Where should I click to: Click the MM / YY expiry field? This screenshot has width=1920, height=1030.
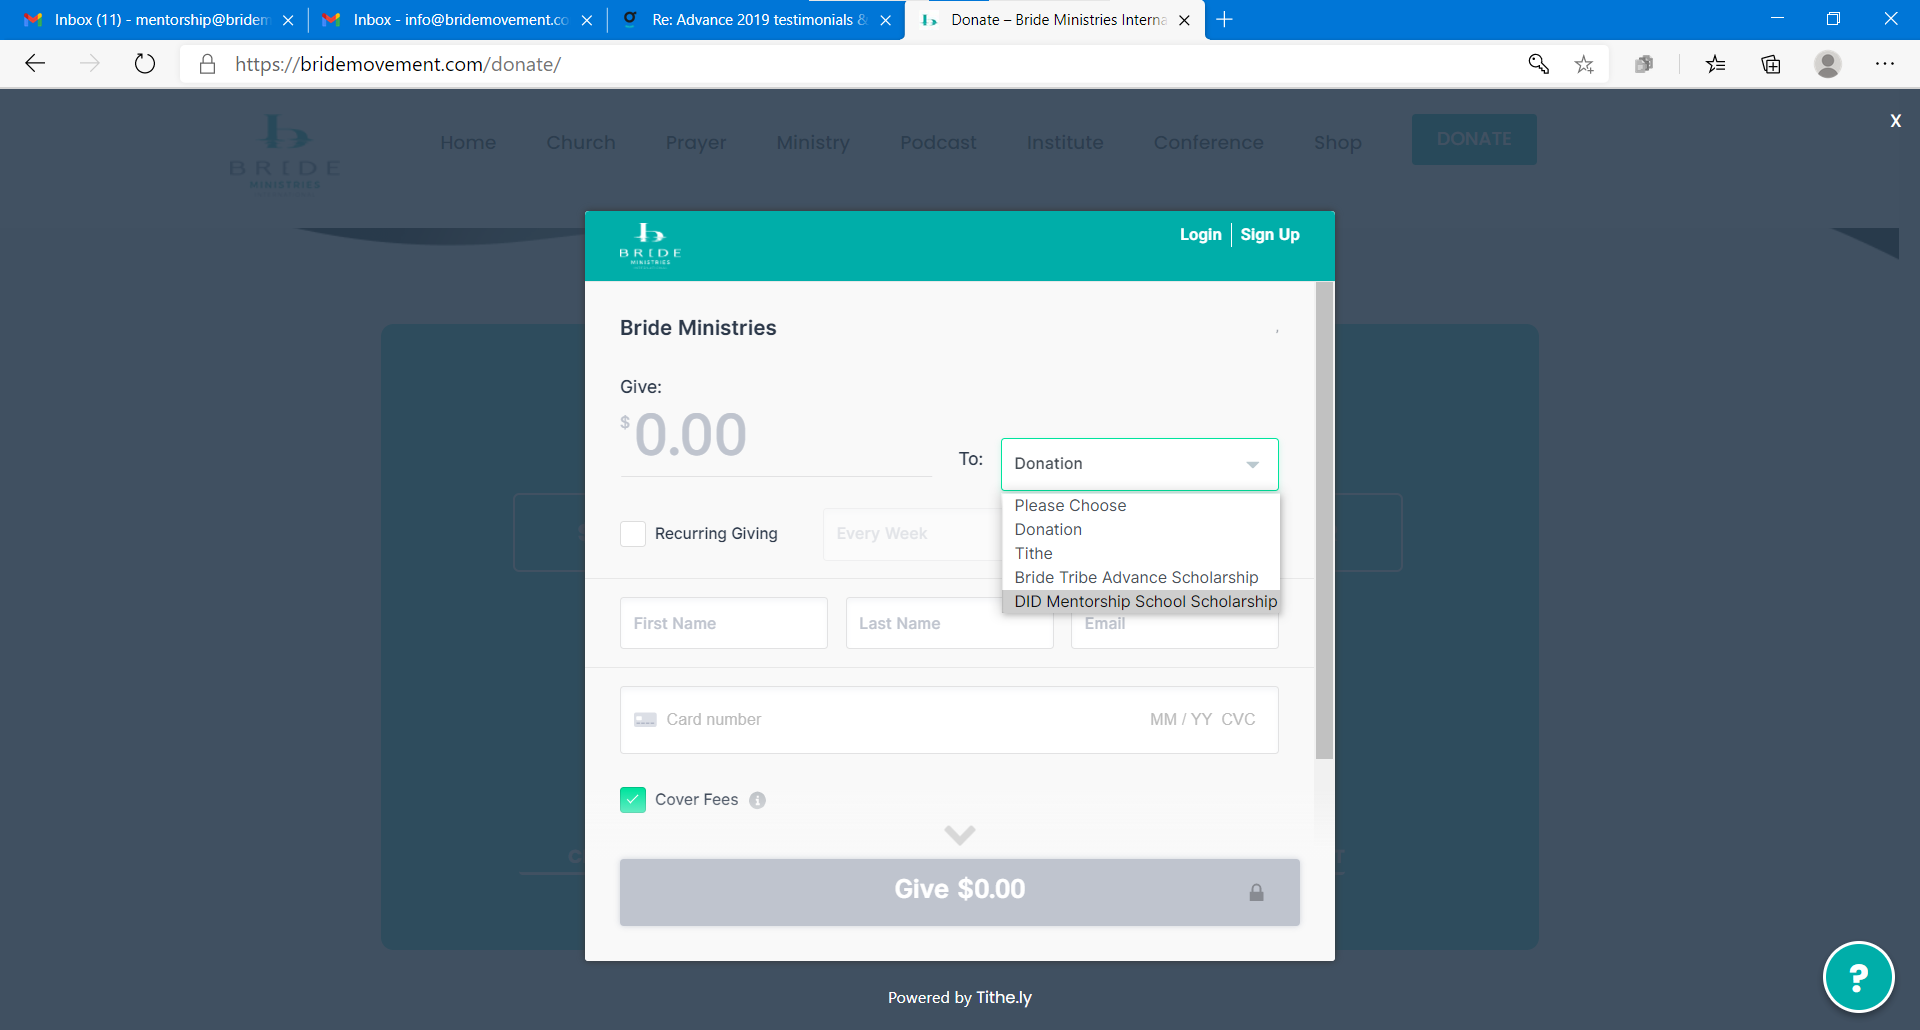coord(1180,720)
